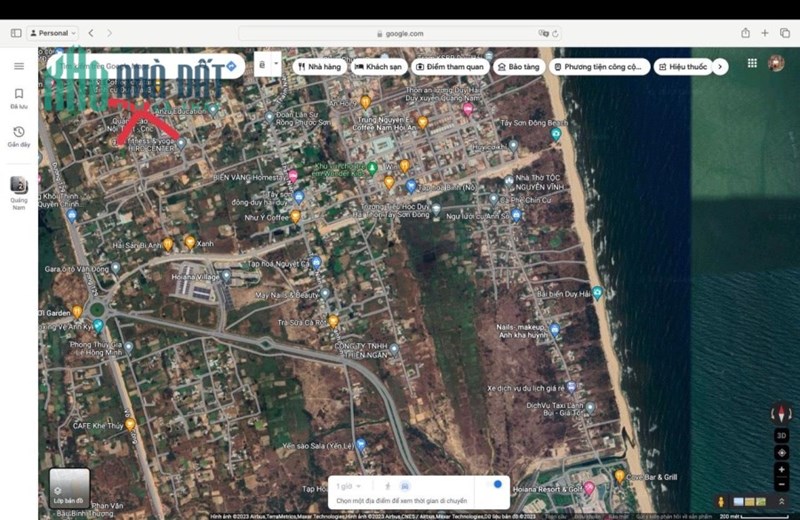The height and width of the screenshot is (520, 800).
Task: Click the Tây Sơn Đông Beach pin
Action: (x=556, y=134)
